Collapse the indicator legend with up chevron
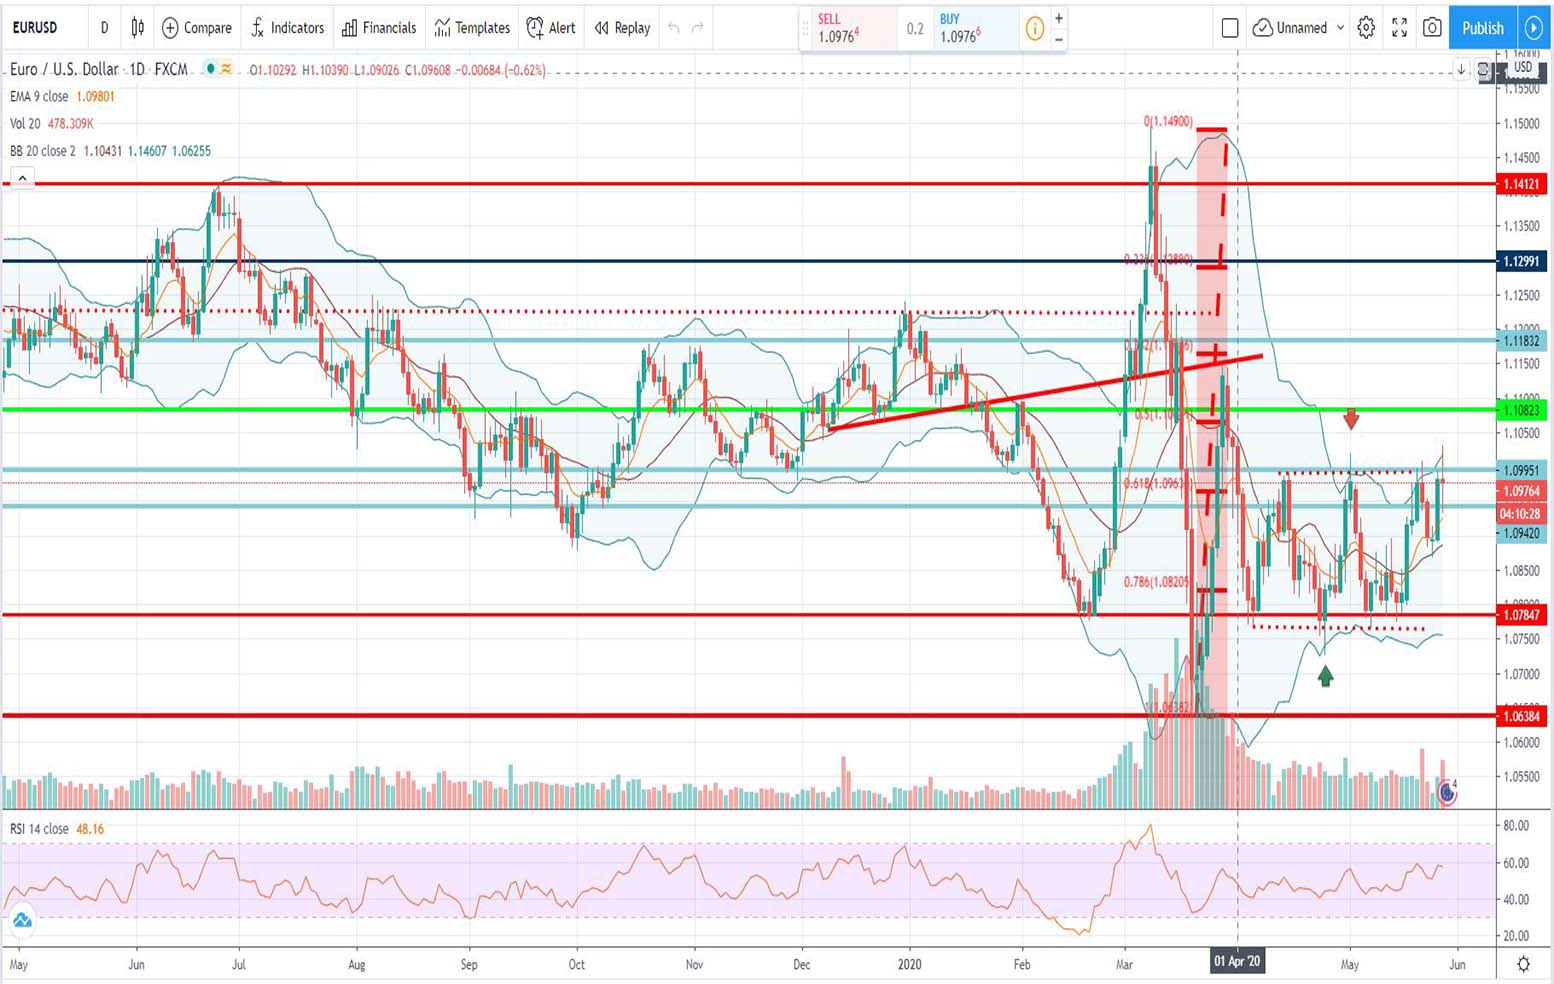This screenshot has width=1554, height=984. coord(22,178)
